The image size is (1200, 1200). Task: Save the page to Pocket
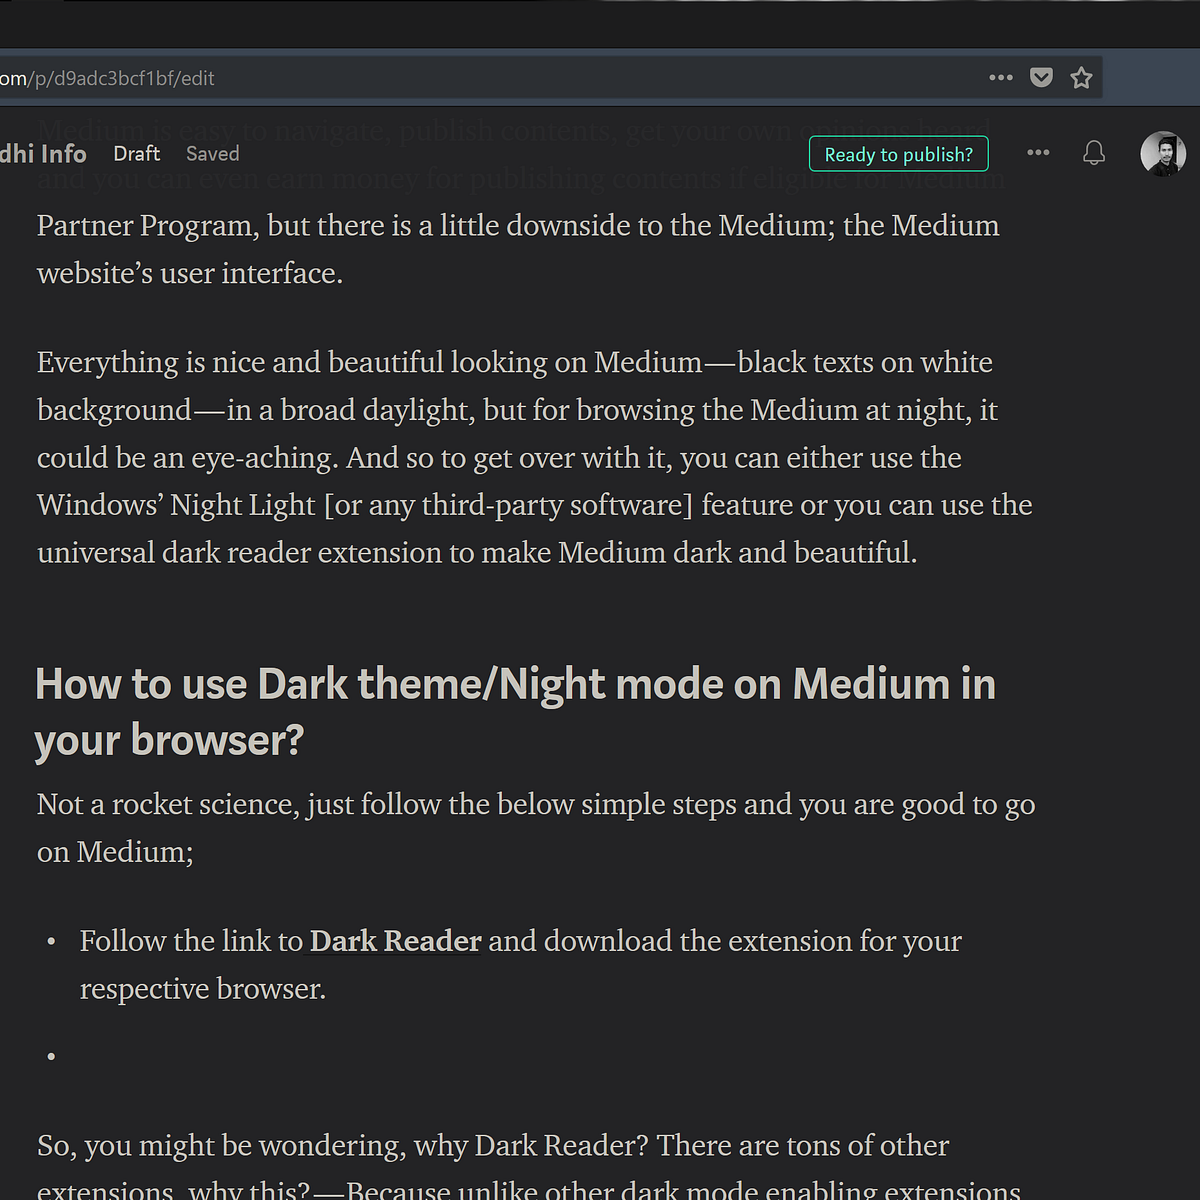click(1041, 77)
